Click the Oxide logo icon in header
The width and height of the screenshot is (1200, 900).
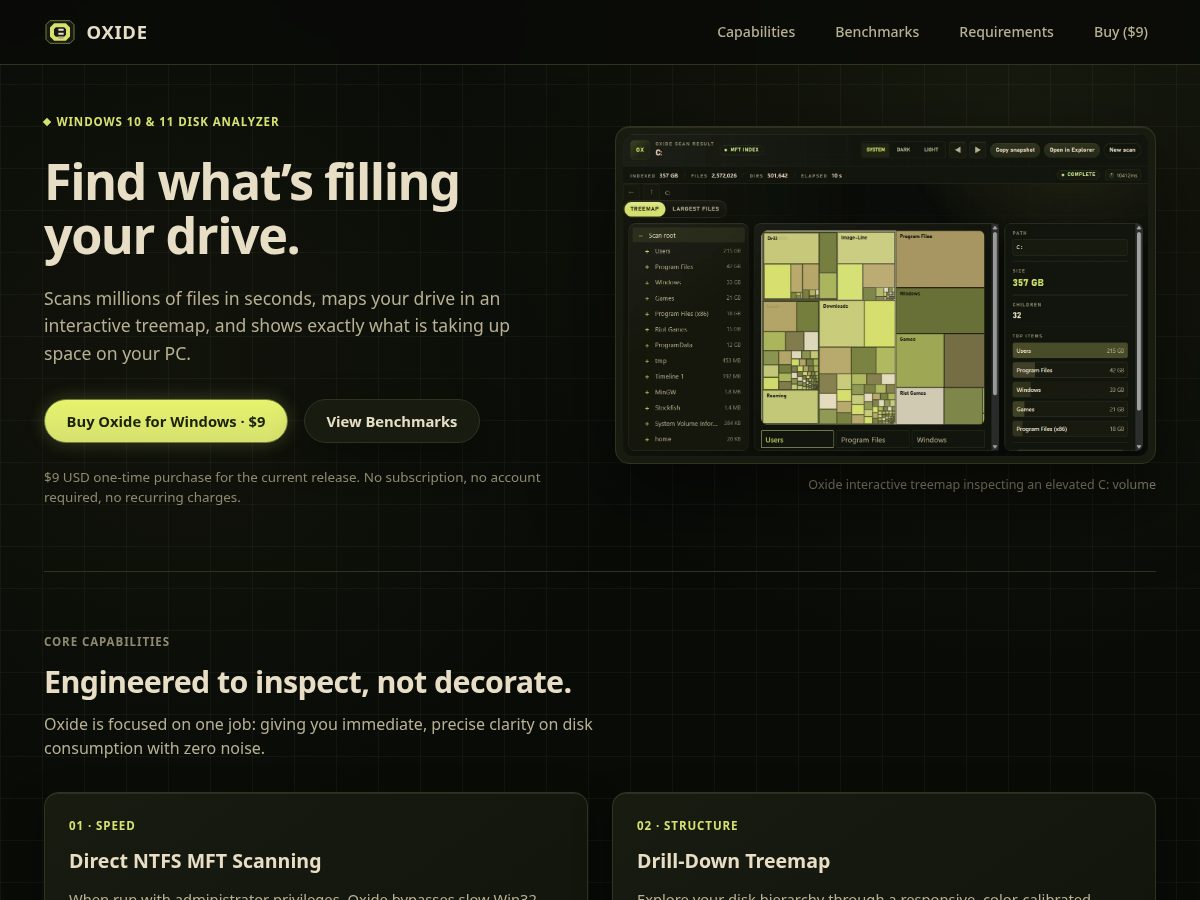coord(60,32)
